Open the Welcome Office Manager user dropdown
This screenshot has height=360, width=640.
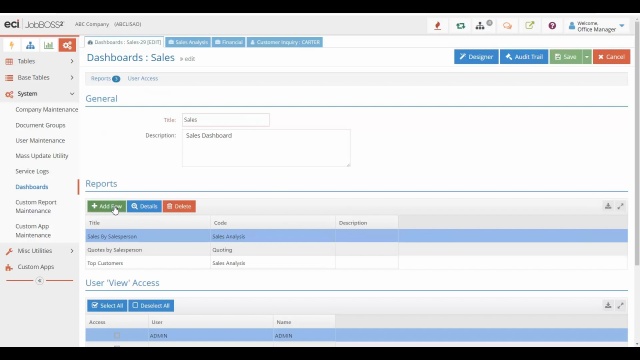[596, 26]
